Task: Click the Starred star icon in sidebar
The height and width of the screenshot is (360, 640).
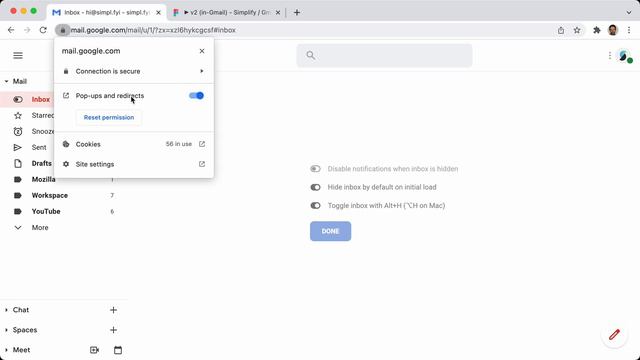Action: 18,116
